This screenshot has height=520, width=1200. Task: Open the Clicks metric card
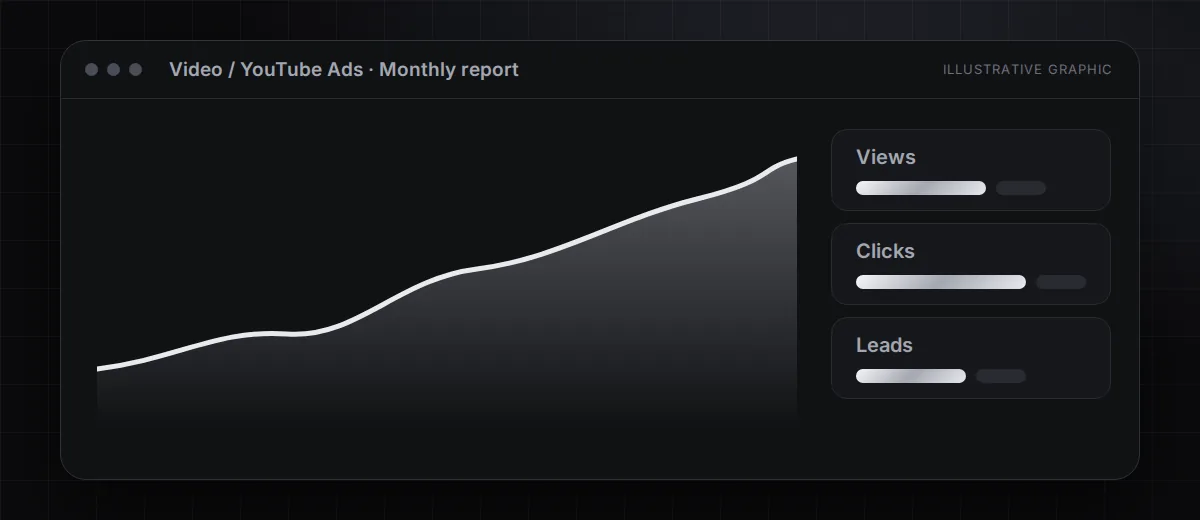(971, 264)
